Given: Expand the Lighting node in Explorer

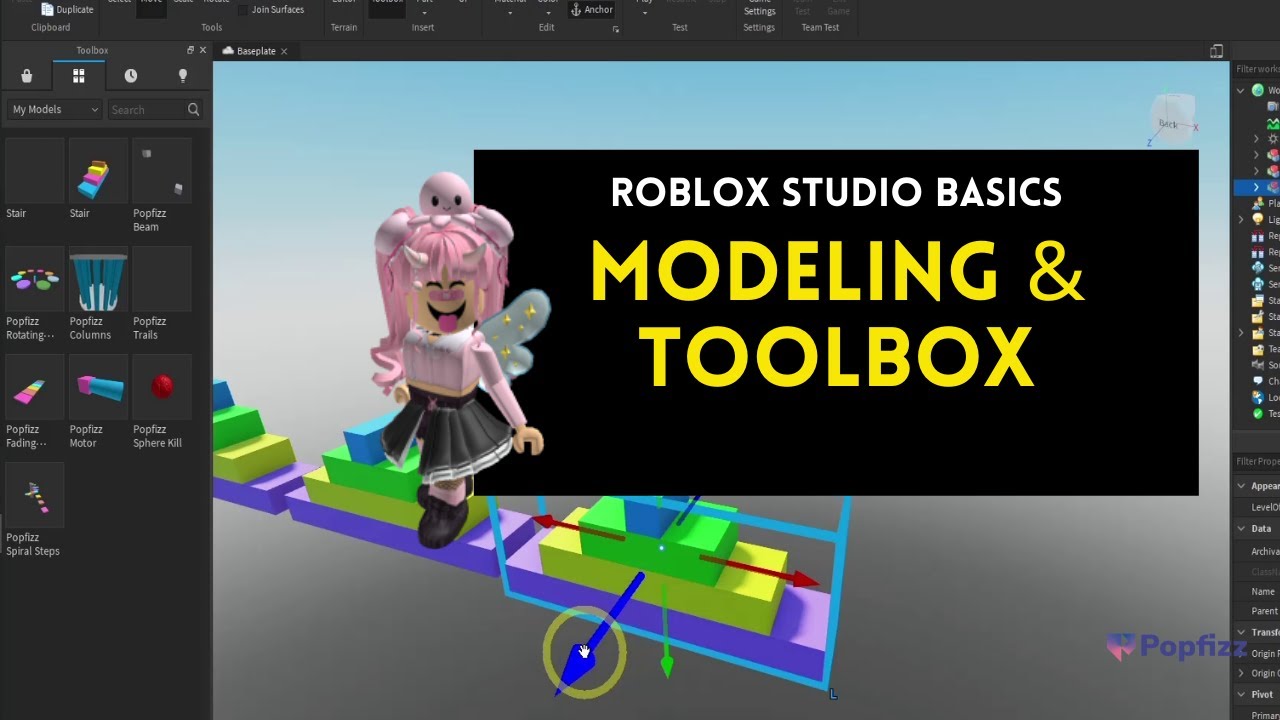Looking at the screenshot, I should [1241, 219].
